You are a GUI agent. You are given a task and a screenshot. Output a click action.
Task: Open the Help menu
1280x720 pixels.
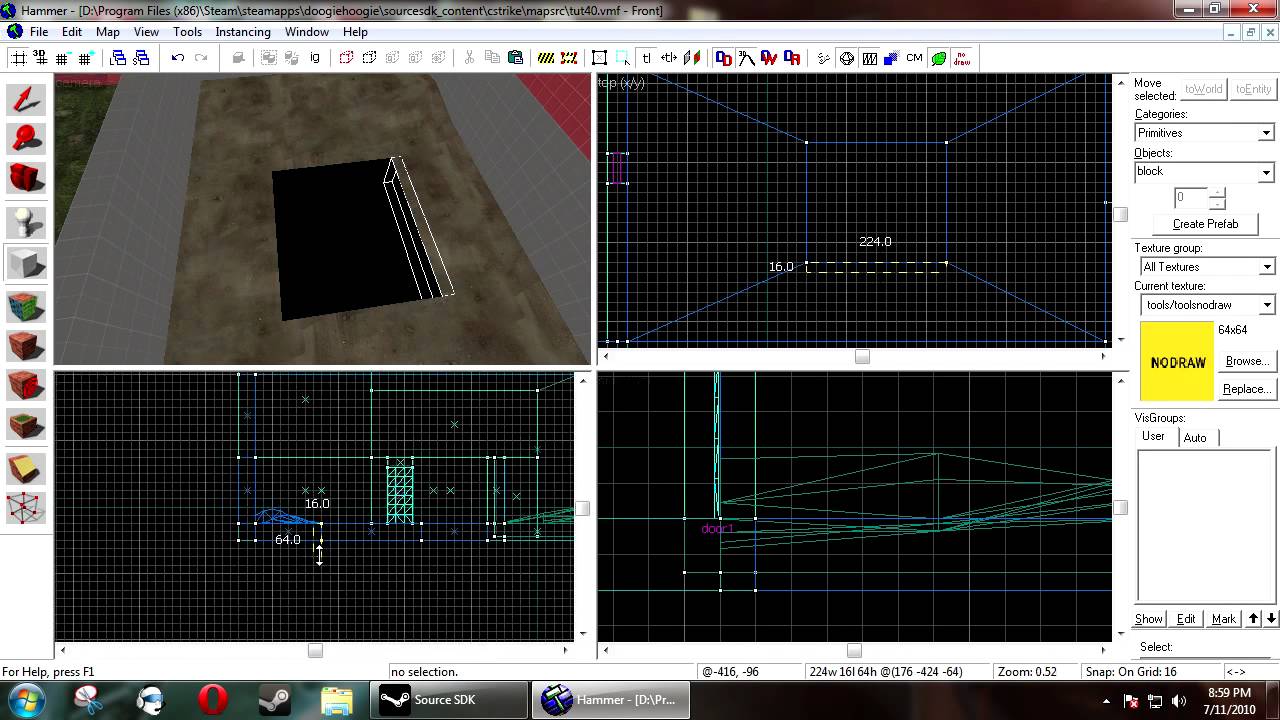[355, 32]
